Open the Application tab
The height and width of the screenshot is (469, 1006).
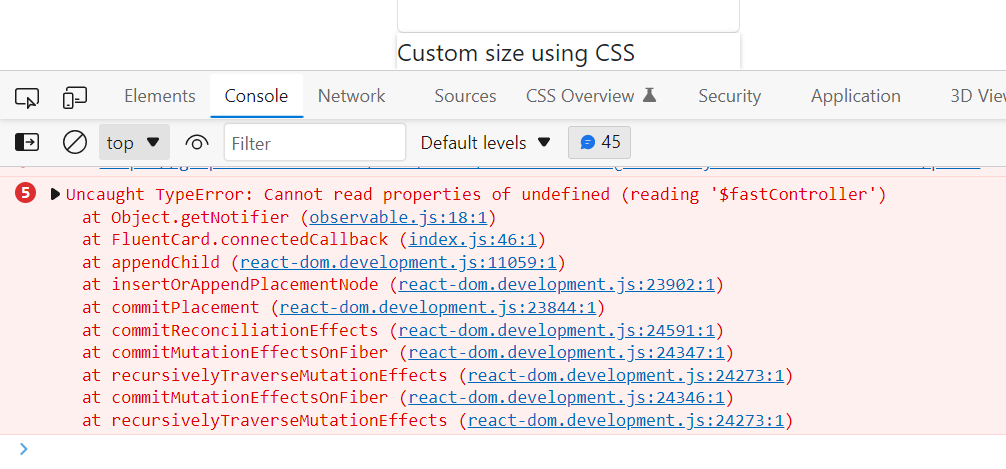point(855,96)
